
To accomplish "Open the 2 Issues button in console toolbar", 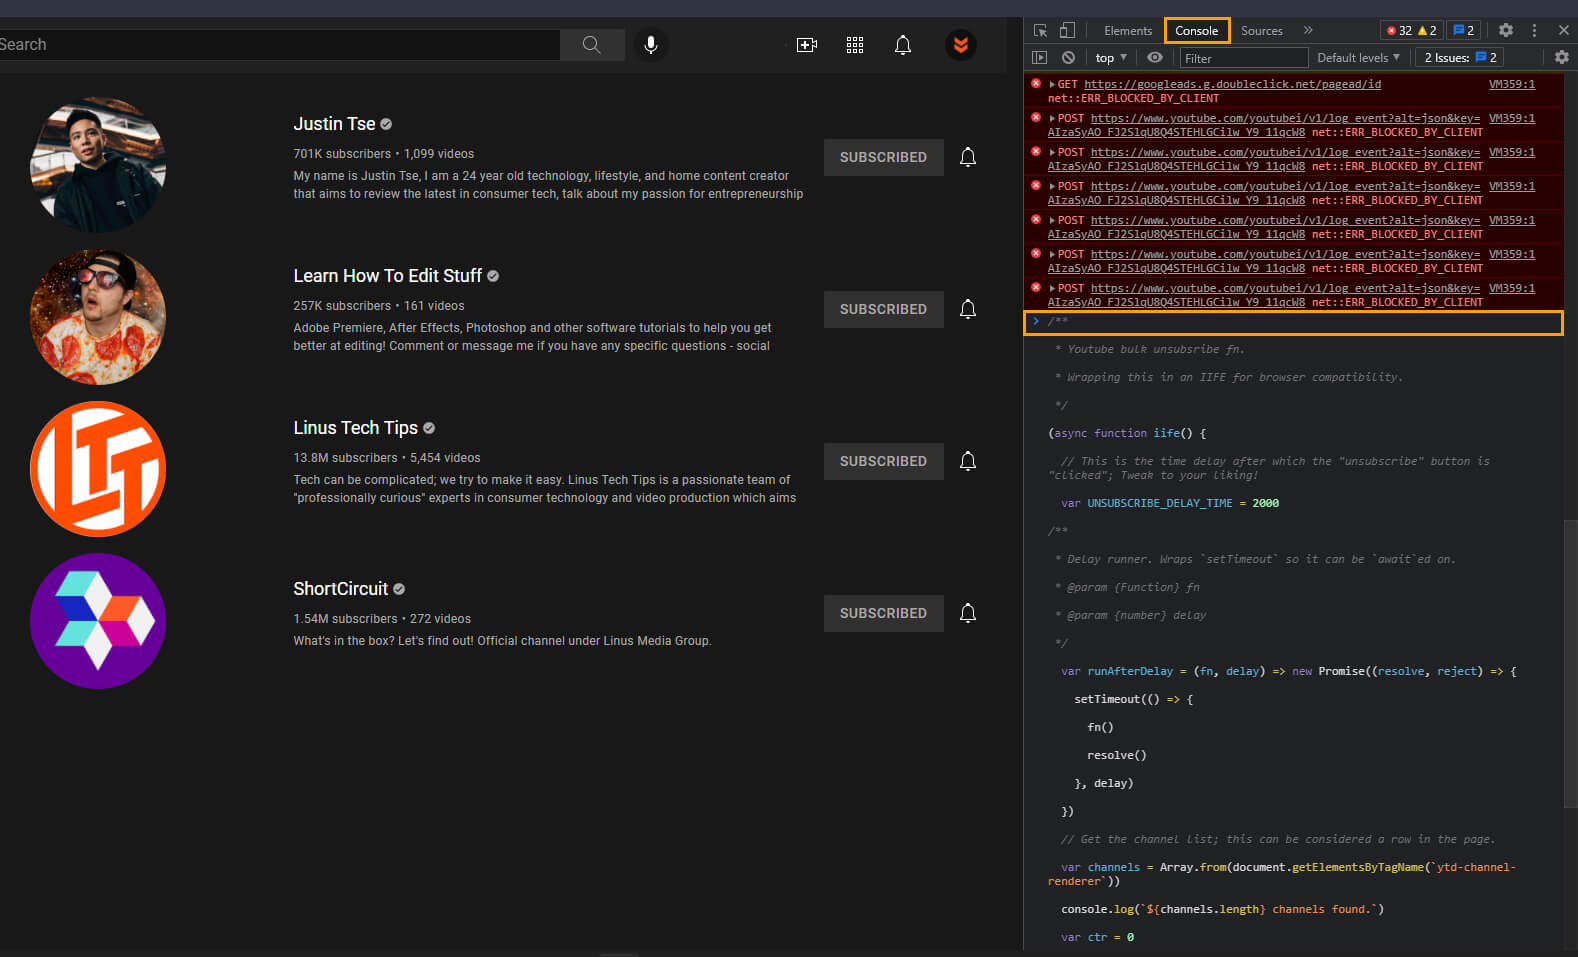I will [1460, 58].
